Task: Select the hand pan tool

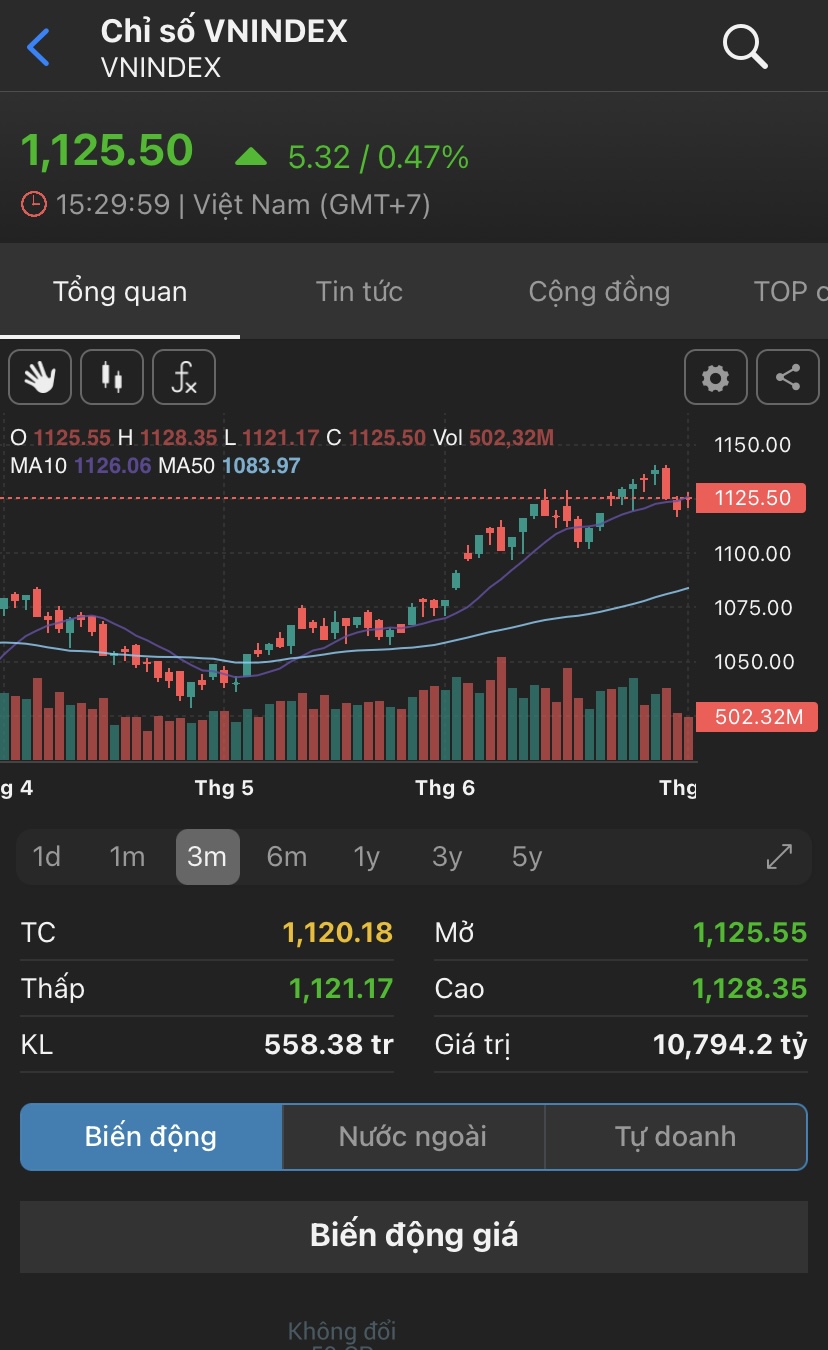Action: [x=40, y=377]
